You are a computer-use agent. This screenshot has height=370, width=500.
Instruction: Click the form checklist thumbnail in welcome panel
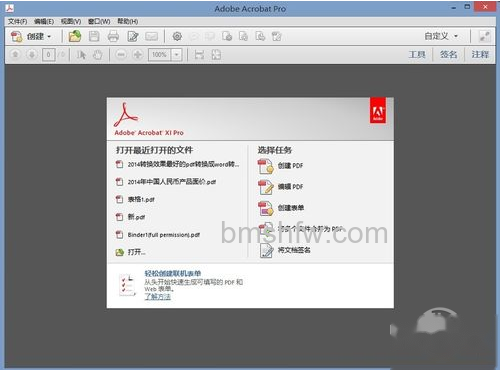pyautogui.click(x=127, y=285)
